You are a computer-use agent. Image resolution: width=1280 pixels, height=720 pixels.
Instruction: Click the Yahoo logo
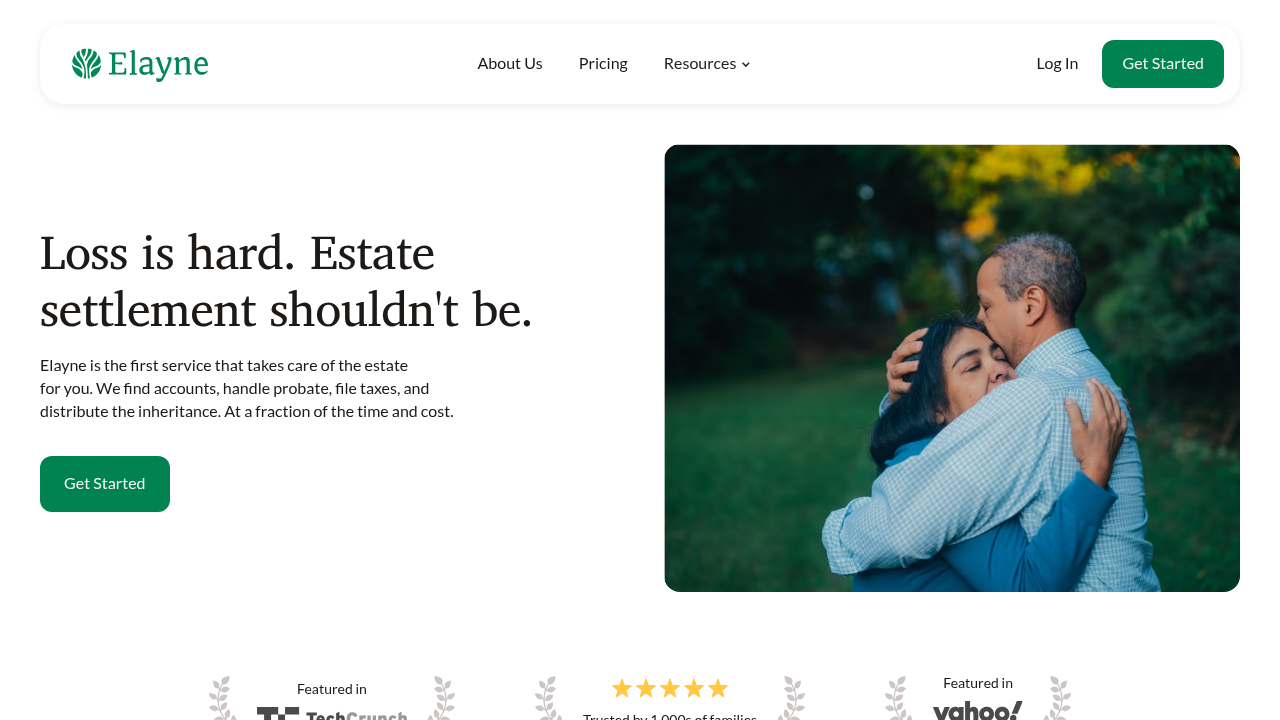pyautogui.click(x=978, y=710)
